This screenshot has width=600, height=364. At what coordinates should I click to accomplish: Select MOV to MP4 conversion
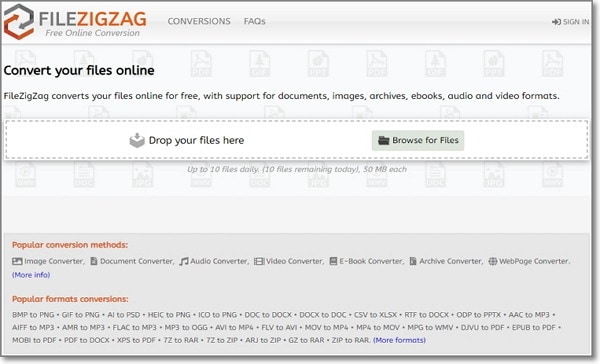click(x=326, y=327)
